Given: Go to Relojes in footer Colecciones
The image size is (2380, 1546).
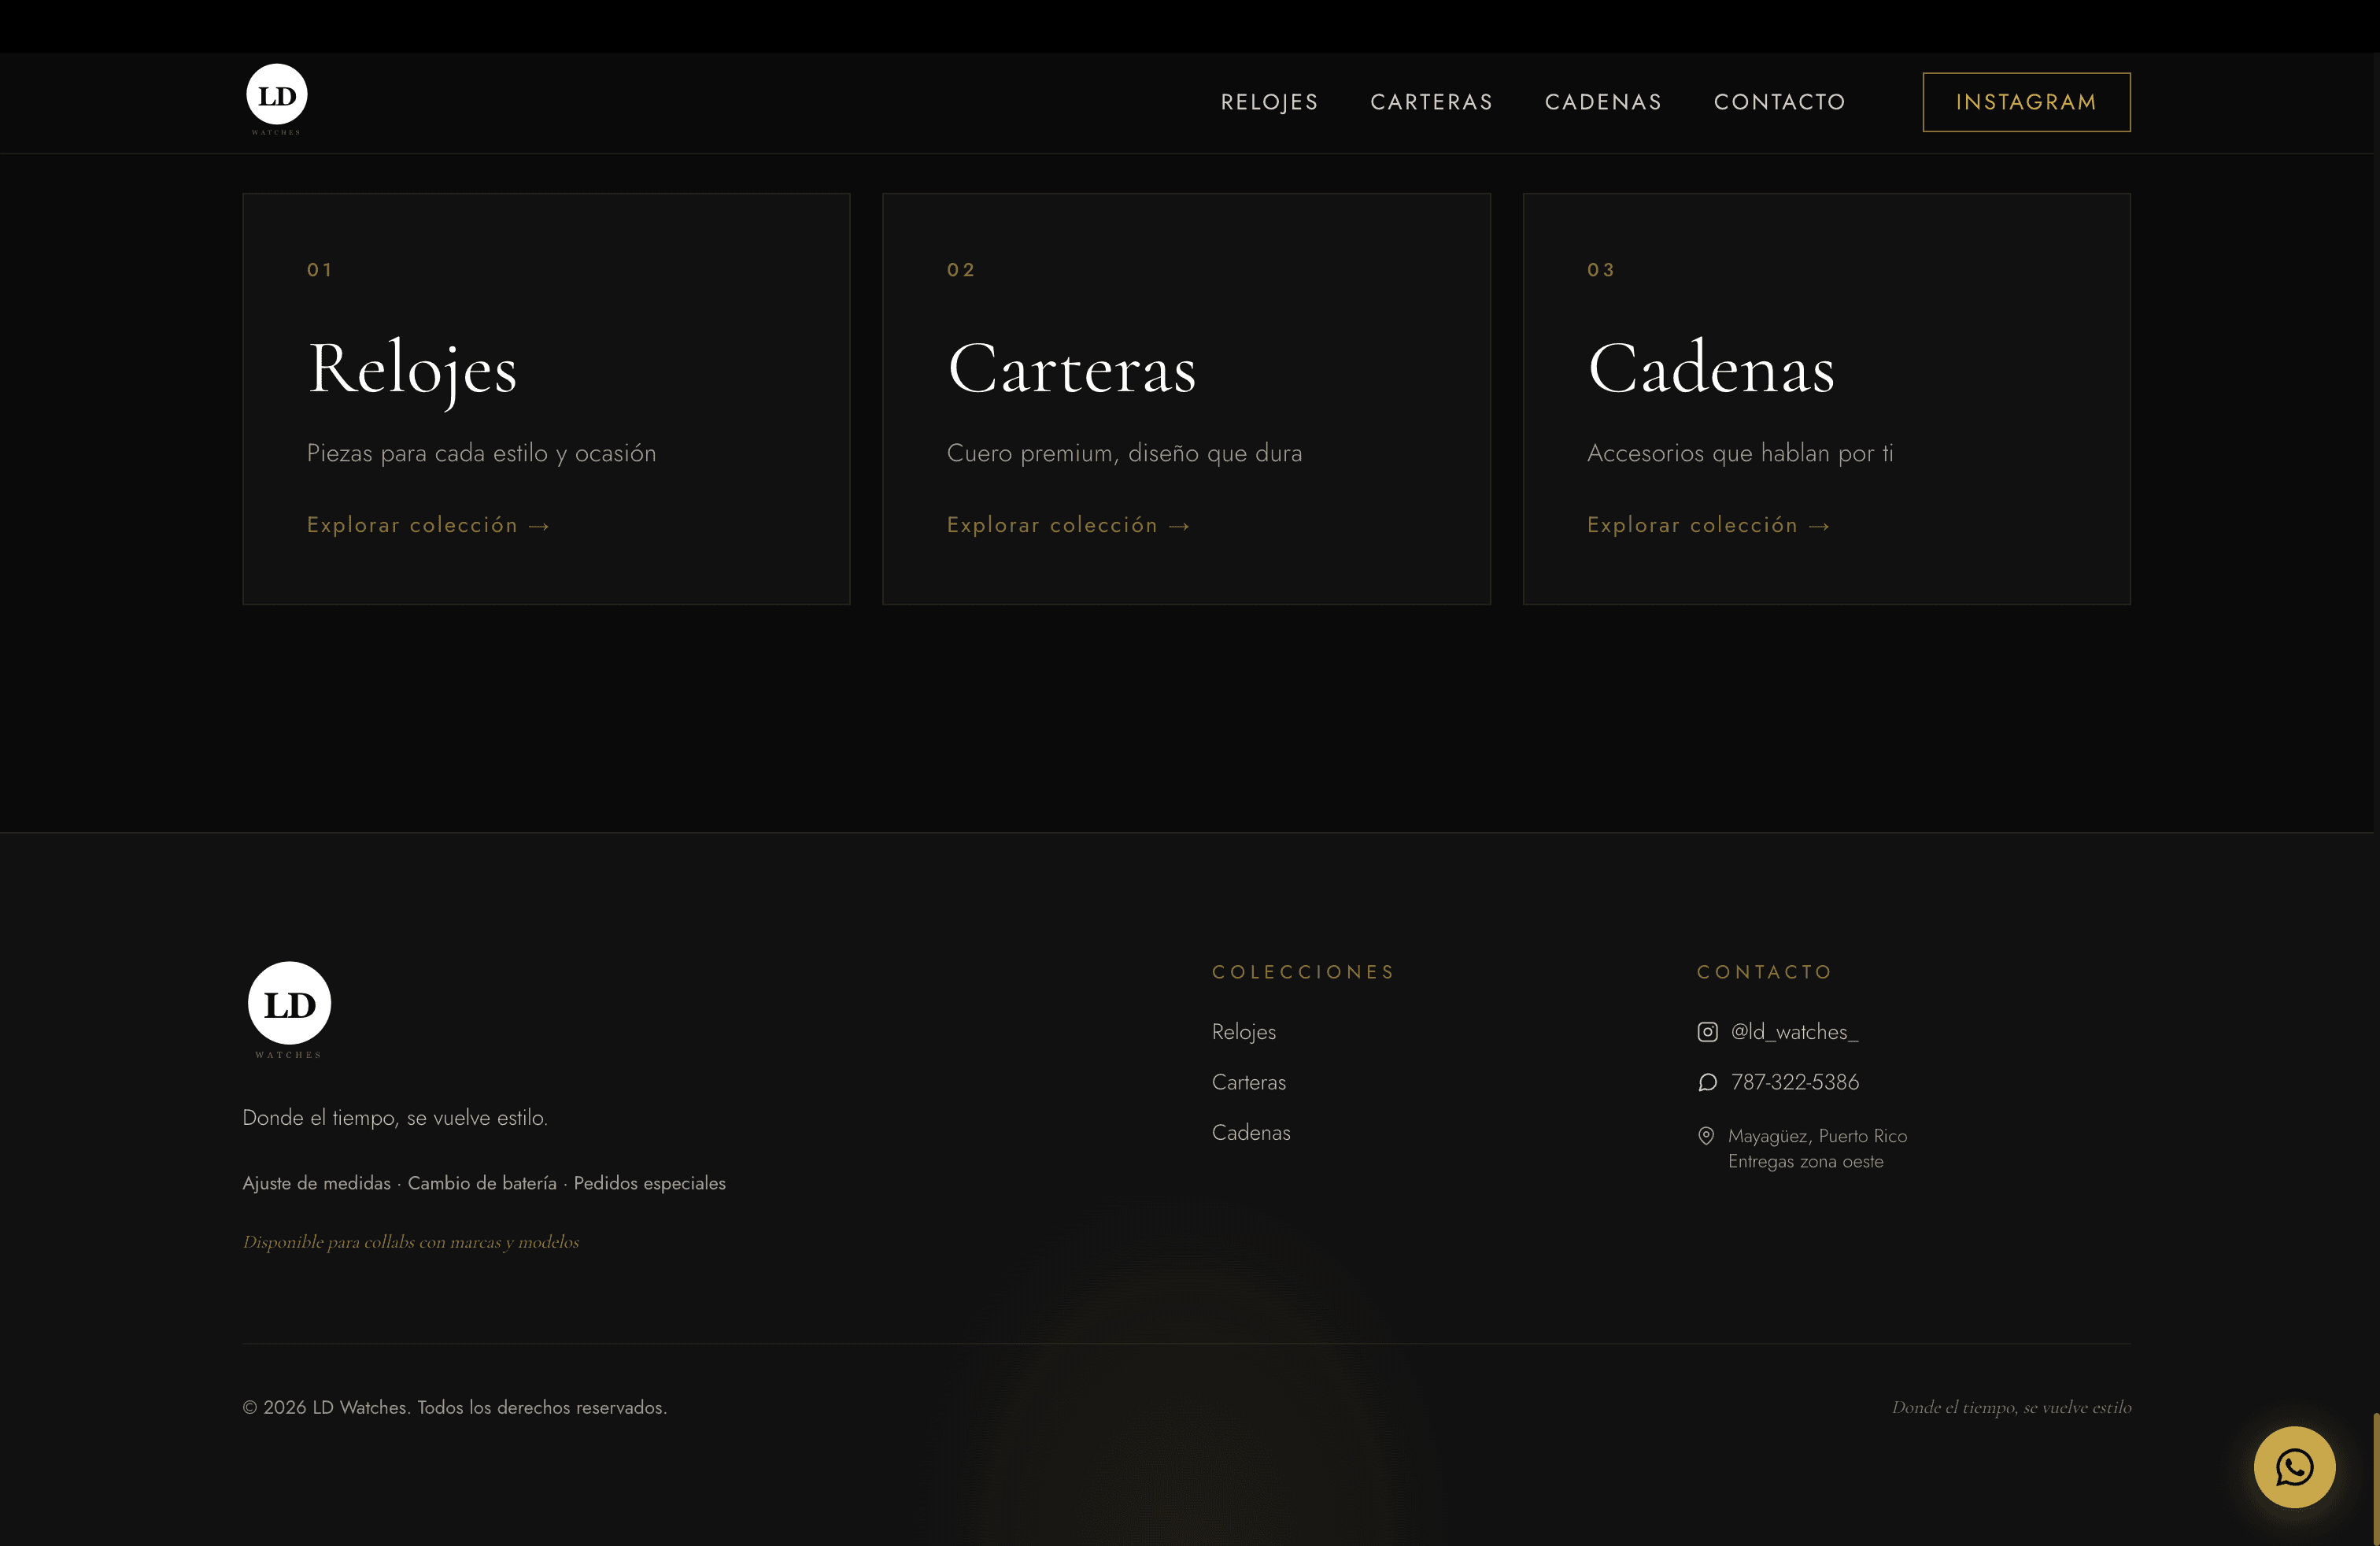Looking at the screenshot, I should pyautogui.click(x=1243, y=1032).
